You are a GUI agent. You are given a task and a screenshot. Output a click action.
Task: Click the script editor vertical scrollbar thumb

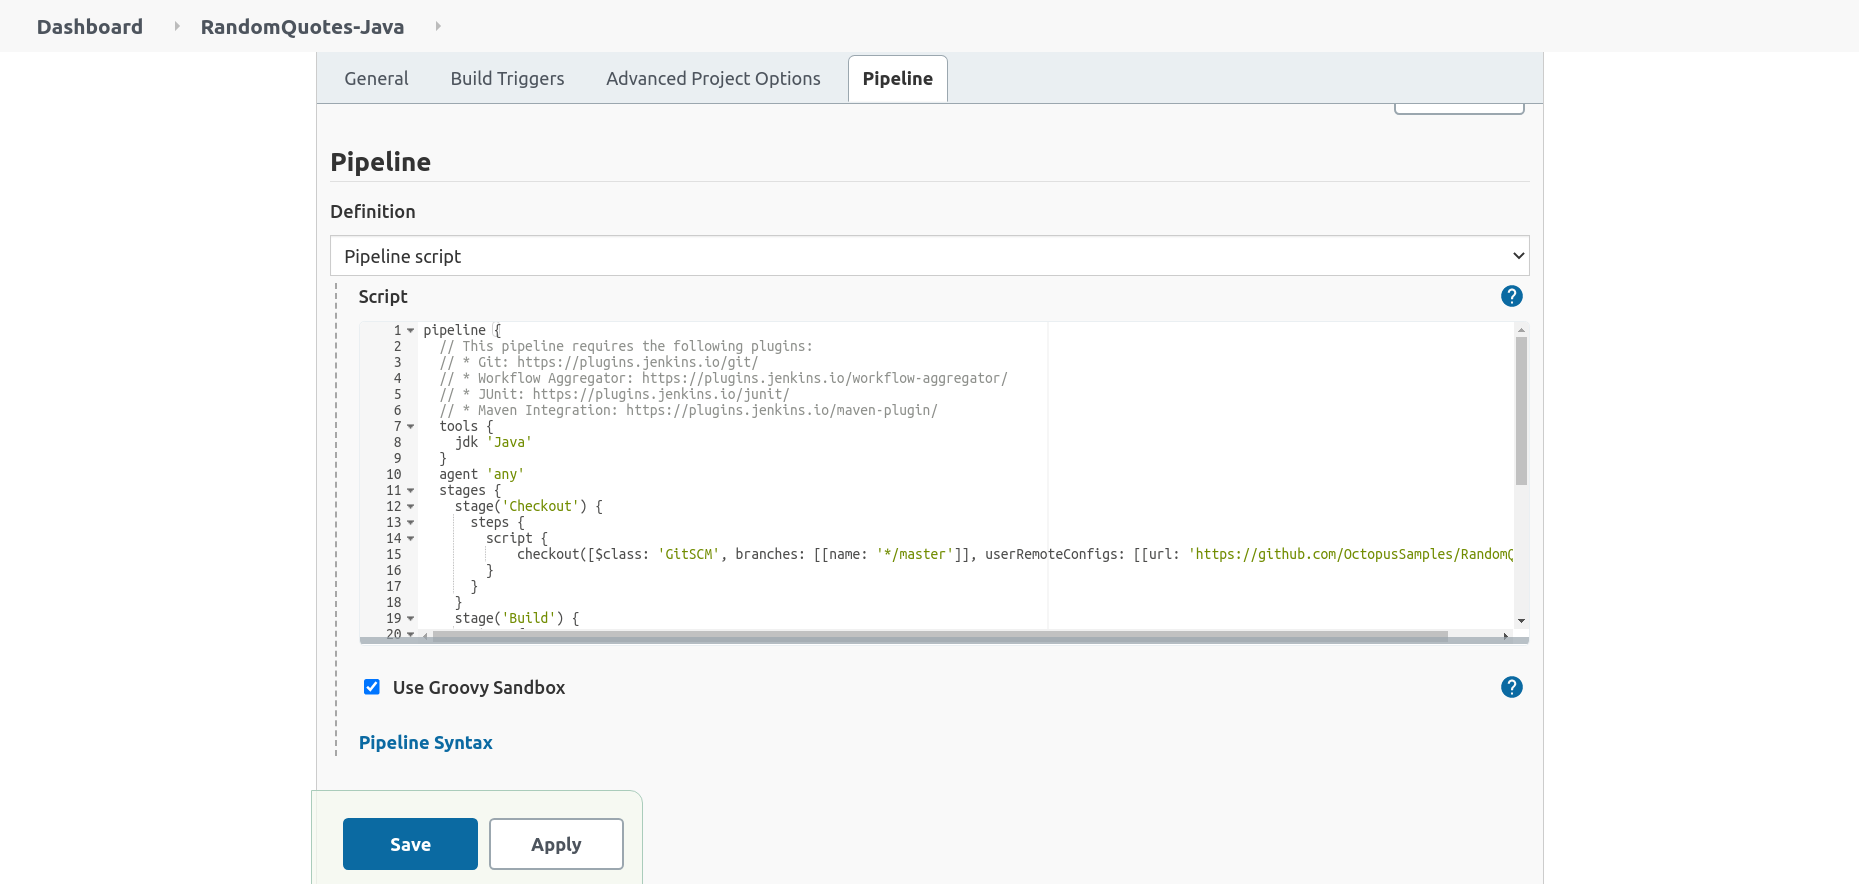[x=1521, y=411]
